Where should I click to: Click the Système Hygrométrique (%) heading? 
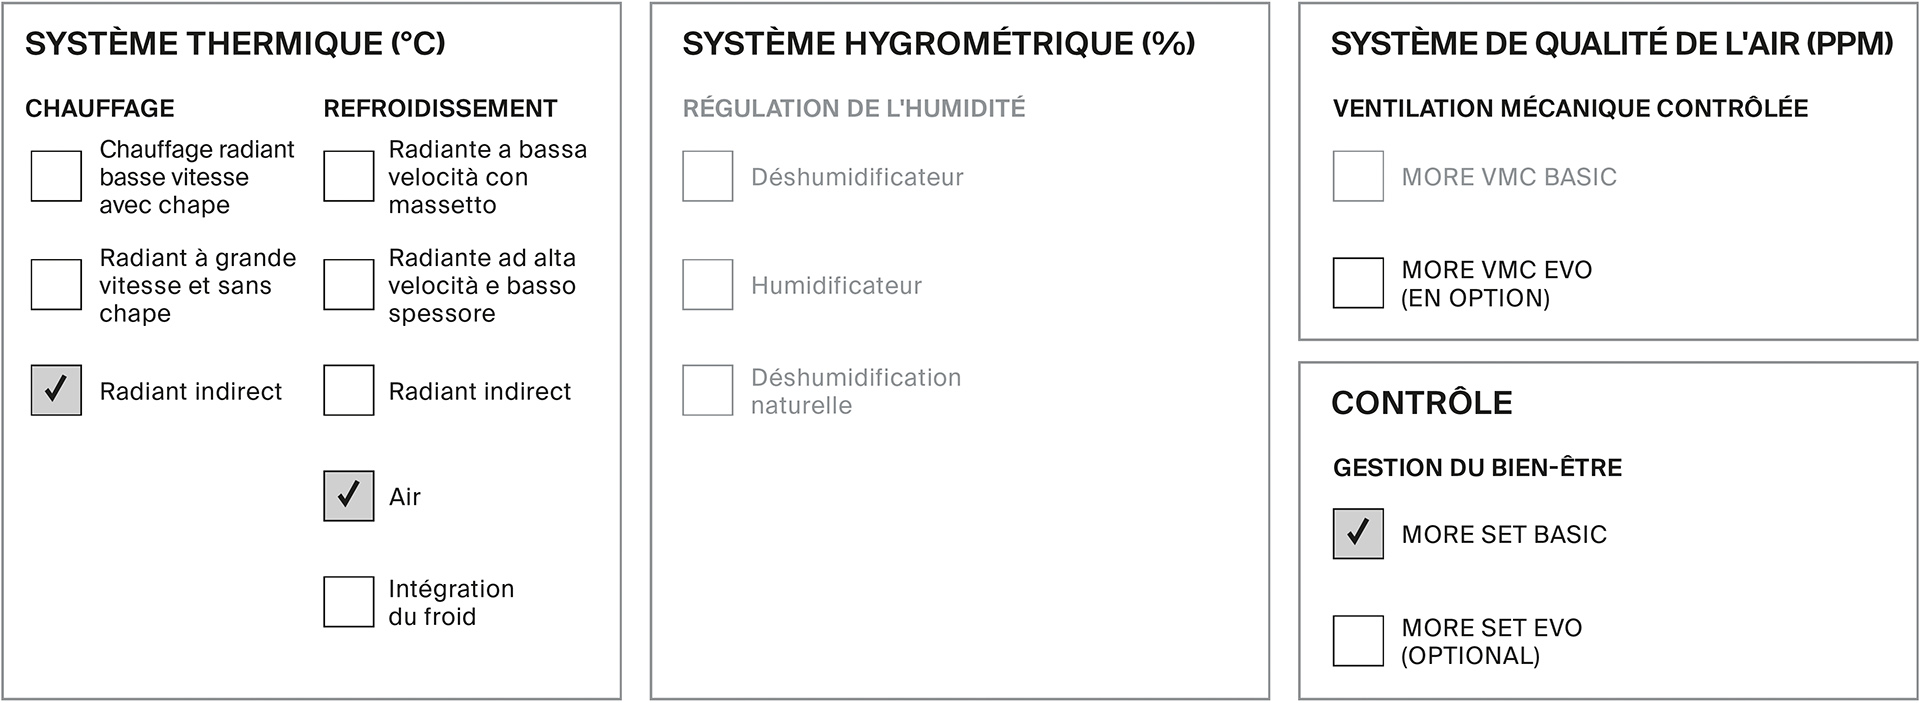click(x=939, y=44)
